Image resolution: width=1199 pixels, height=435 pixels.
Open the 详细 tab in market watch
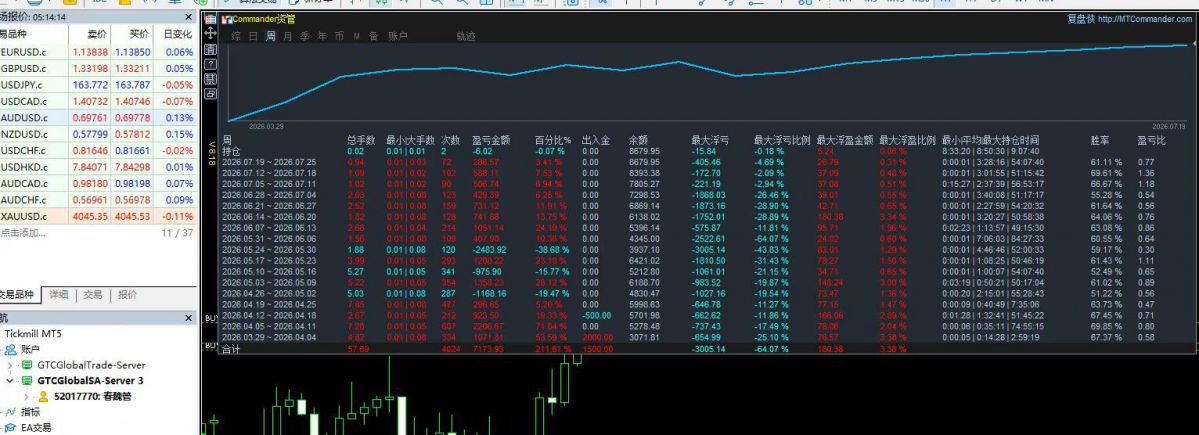coord(58,295)
